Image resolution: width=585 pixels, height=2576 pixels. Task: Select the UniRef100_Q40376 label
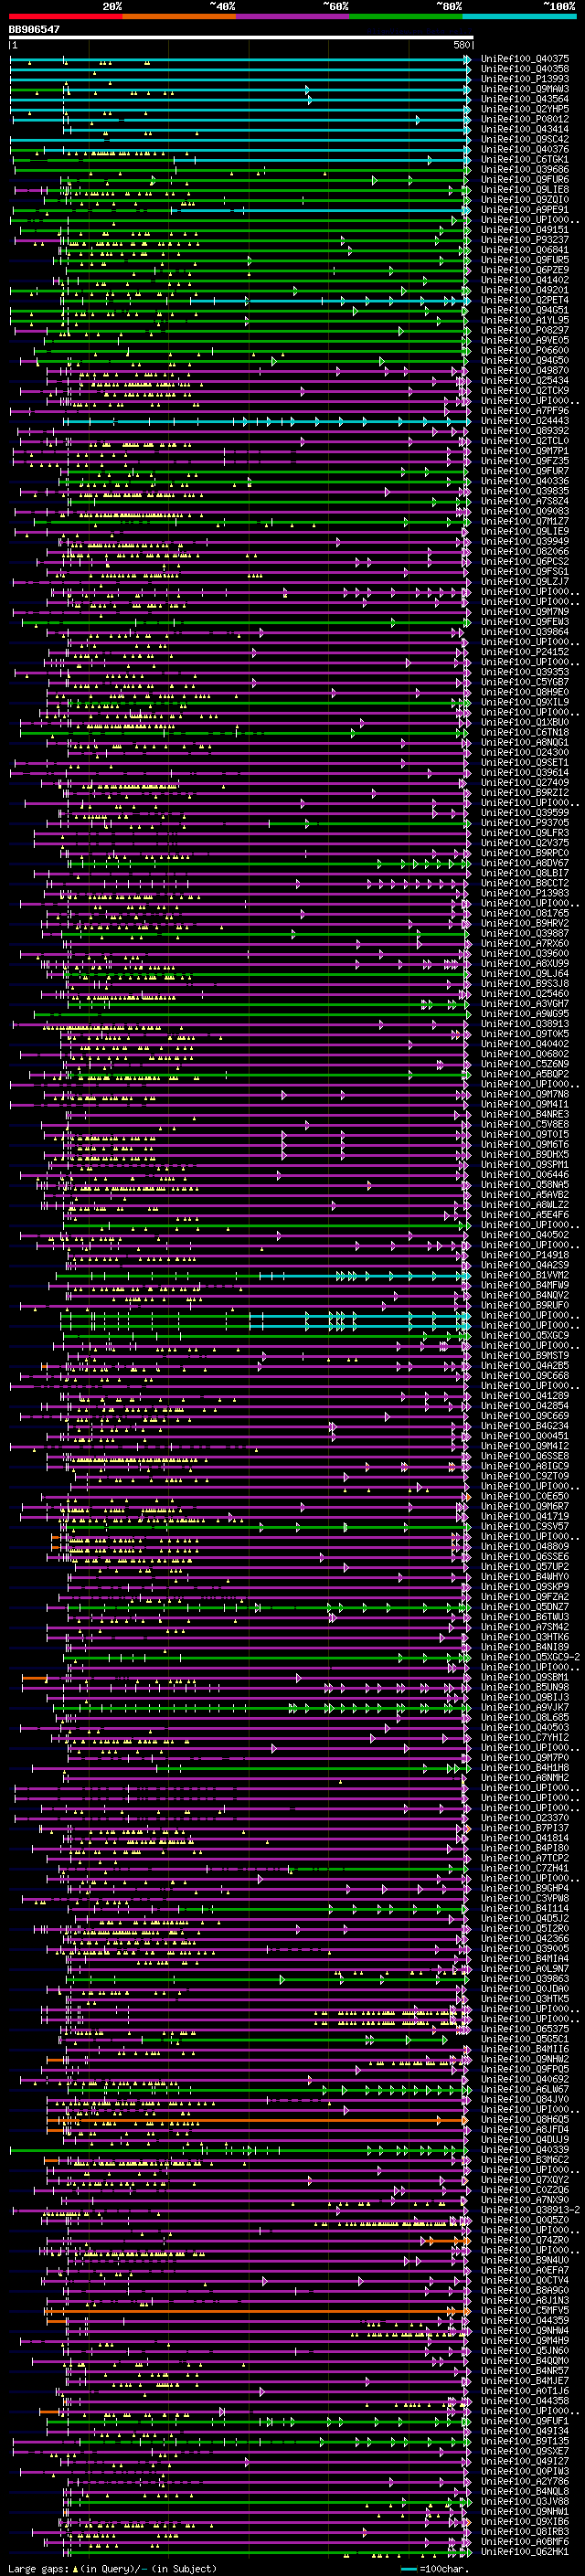(x=525, y=149)
